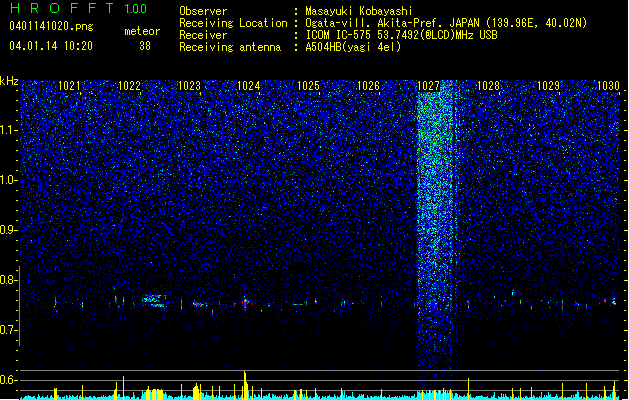Select the filename 0401141020.png
The width and height of the screenshot is (629, 400).
(51, 27)
